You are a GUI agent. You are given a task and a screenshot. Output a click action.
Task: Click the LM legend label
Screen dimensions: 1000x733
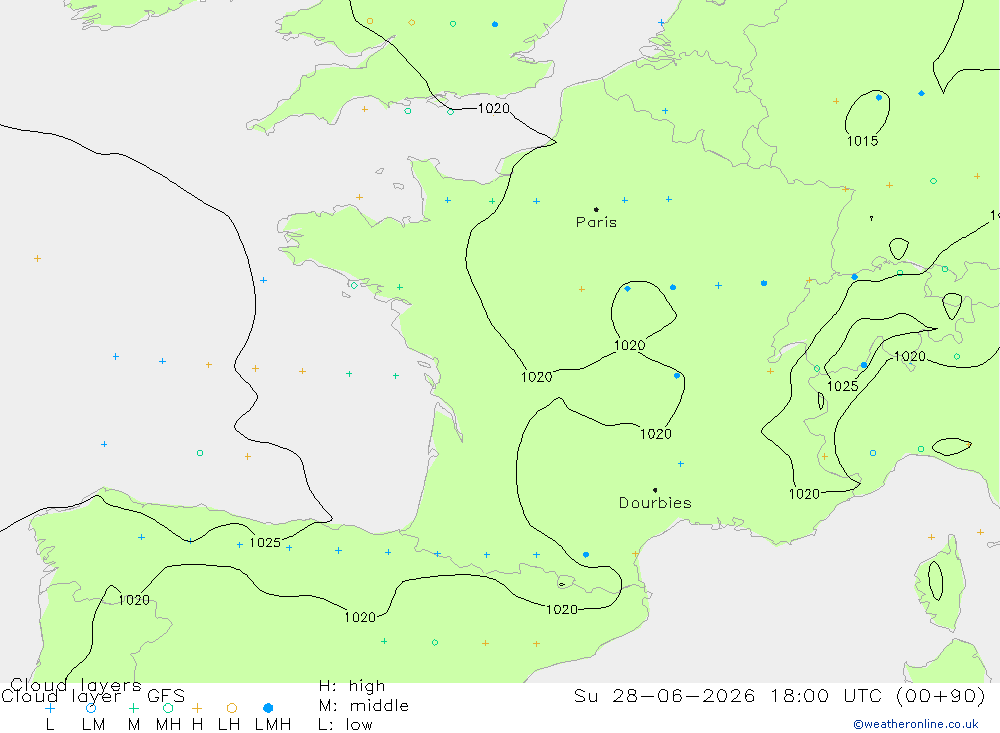(x=93, y=725)
